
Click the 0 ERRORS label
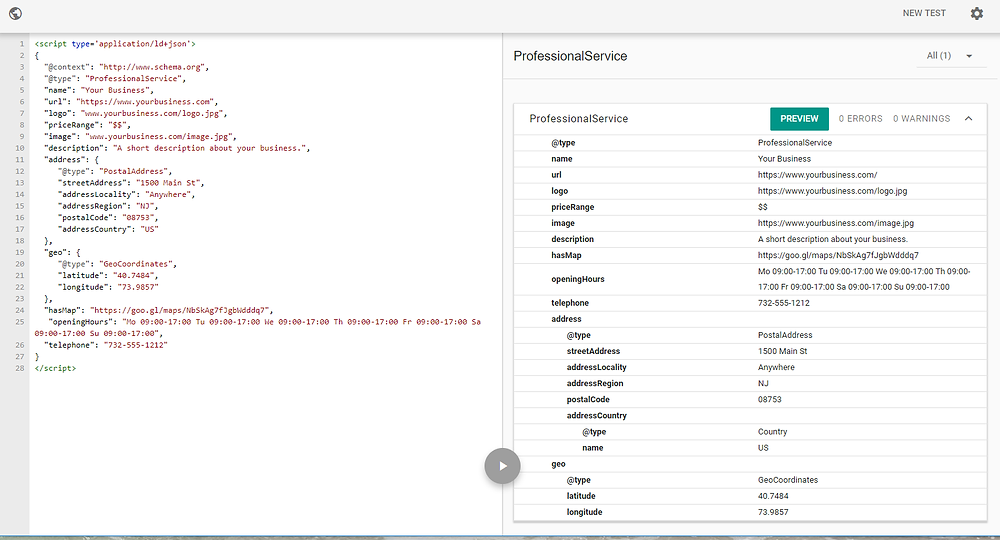point(860,119)
